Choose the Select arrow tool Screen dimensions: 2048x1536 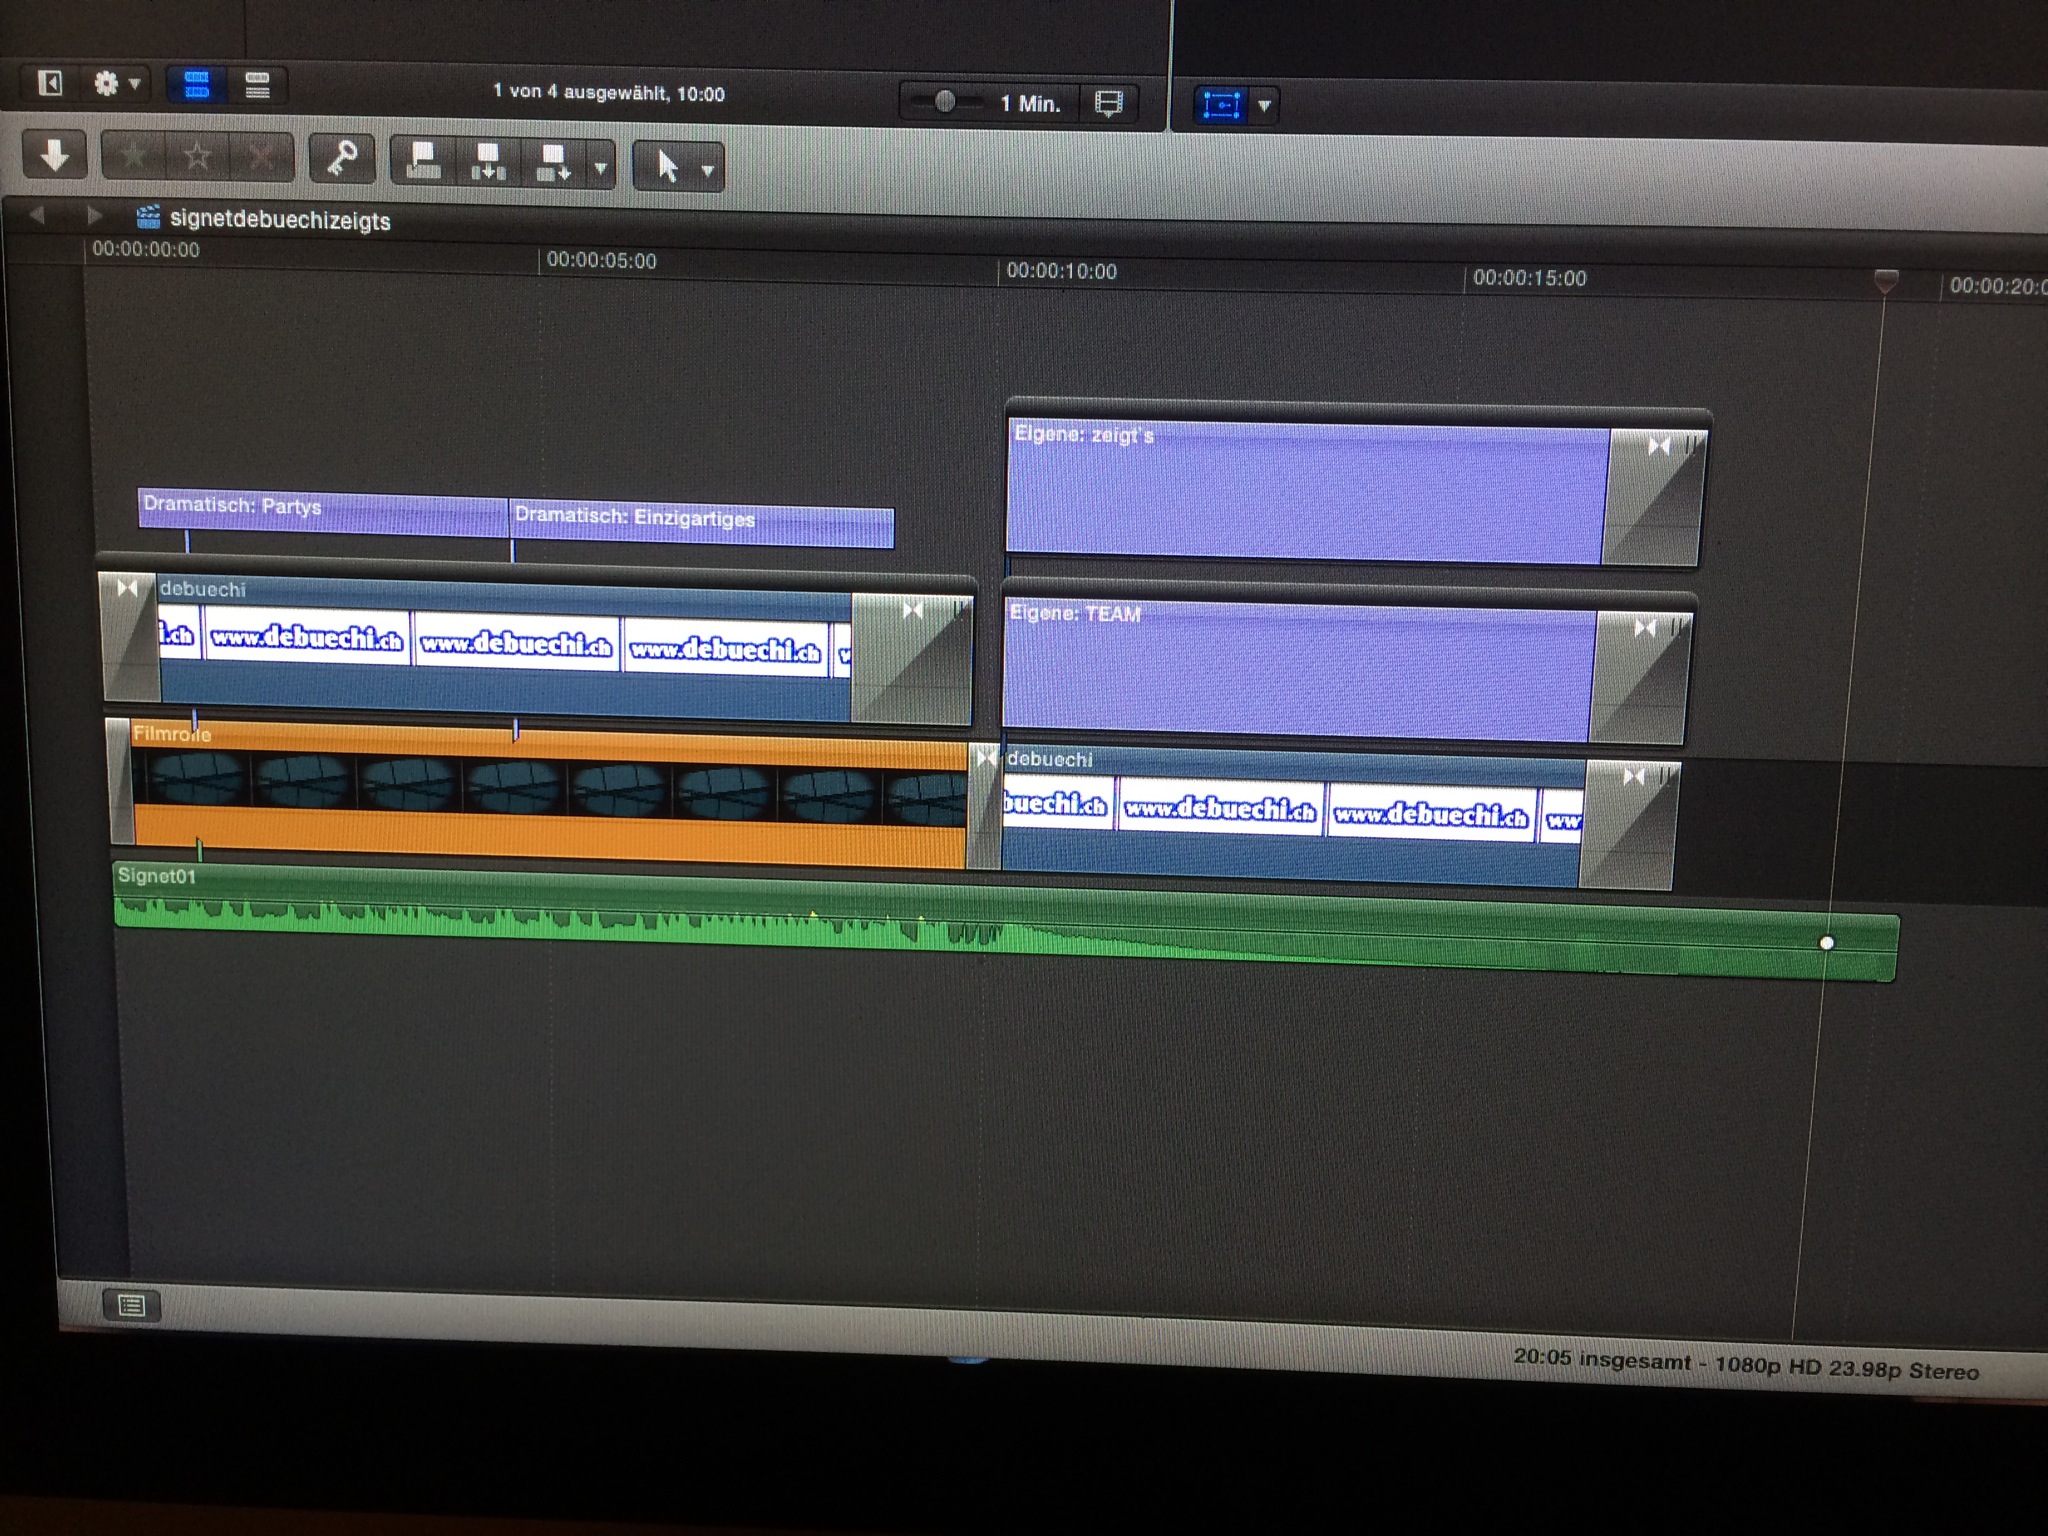click(667, 166)
